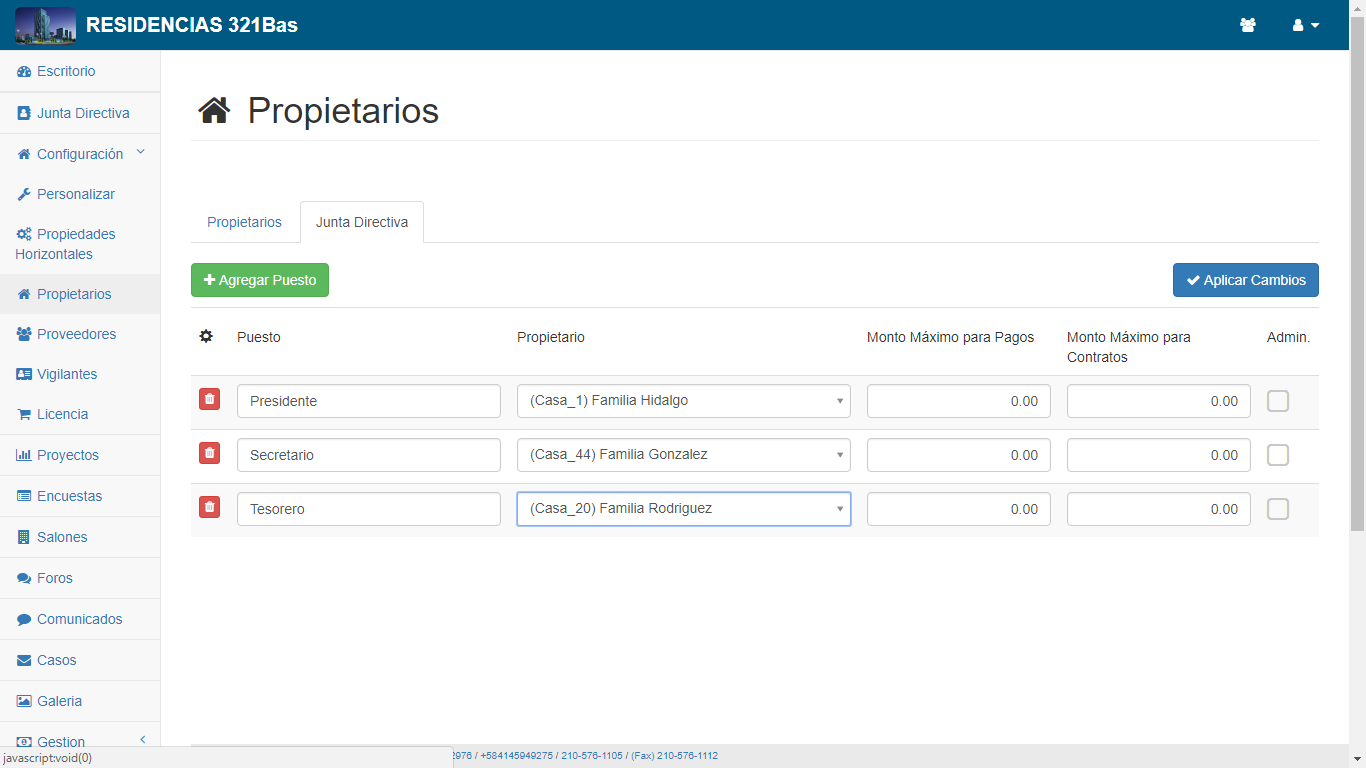Viewport: 1366px width, 768px height.
Task: Open the users group icon in top bar
Action: pyautogui.click(x=1247, y=25)
